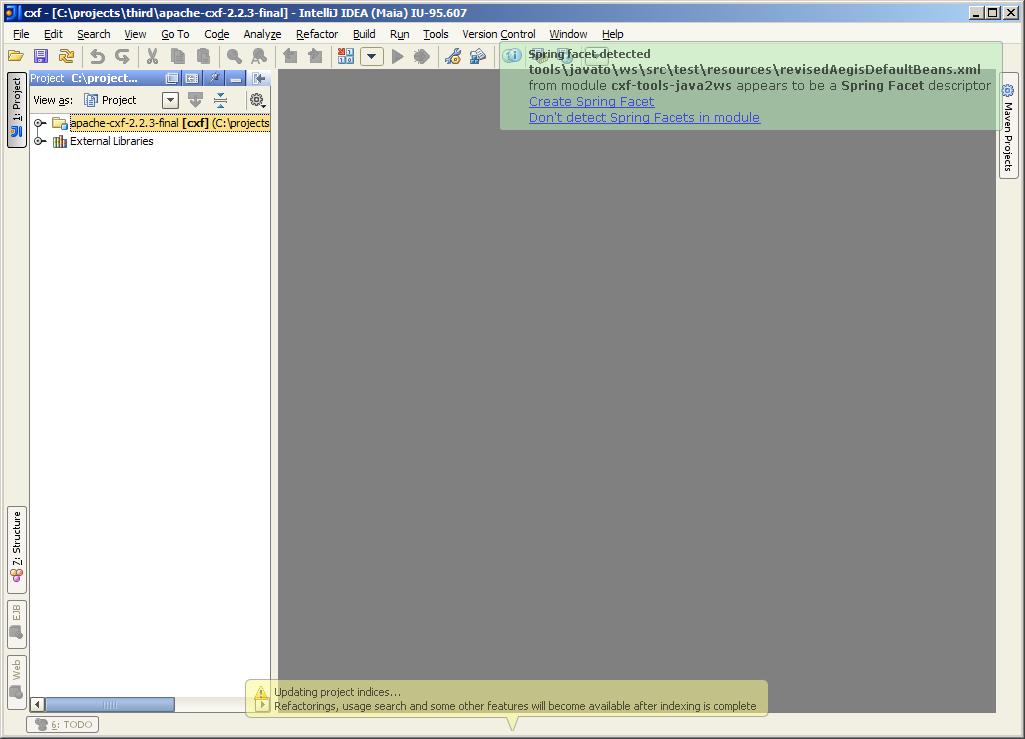Click the Redo arrow icon
Viewport: 1025px width, 739px height.
pos(122,56)
